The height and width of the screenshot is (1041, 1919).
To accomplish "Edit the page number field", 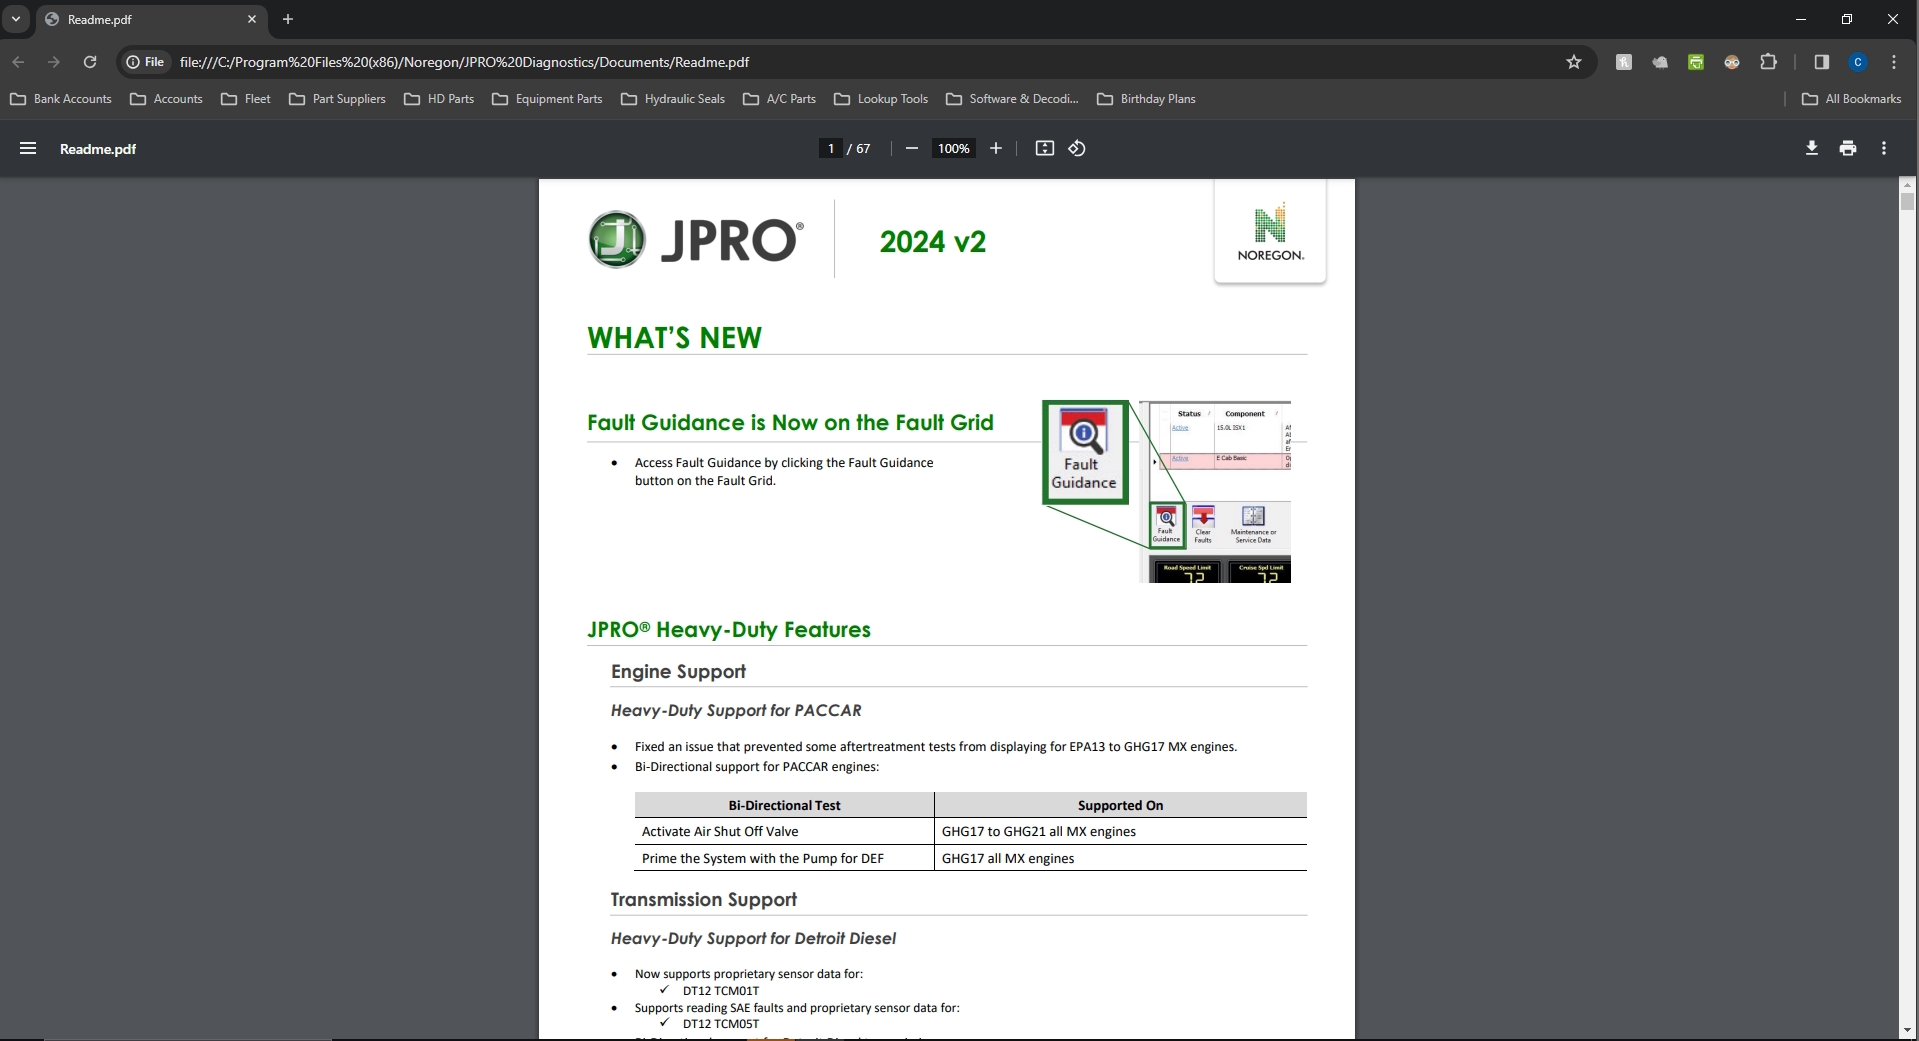I will coord(831,148).
